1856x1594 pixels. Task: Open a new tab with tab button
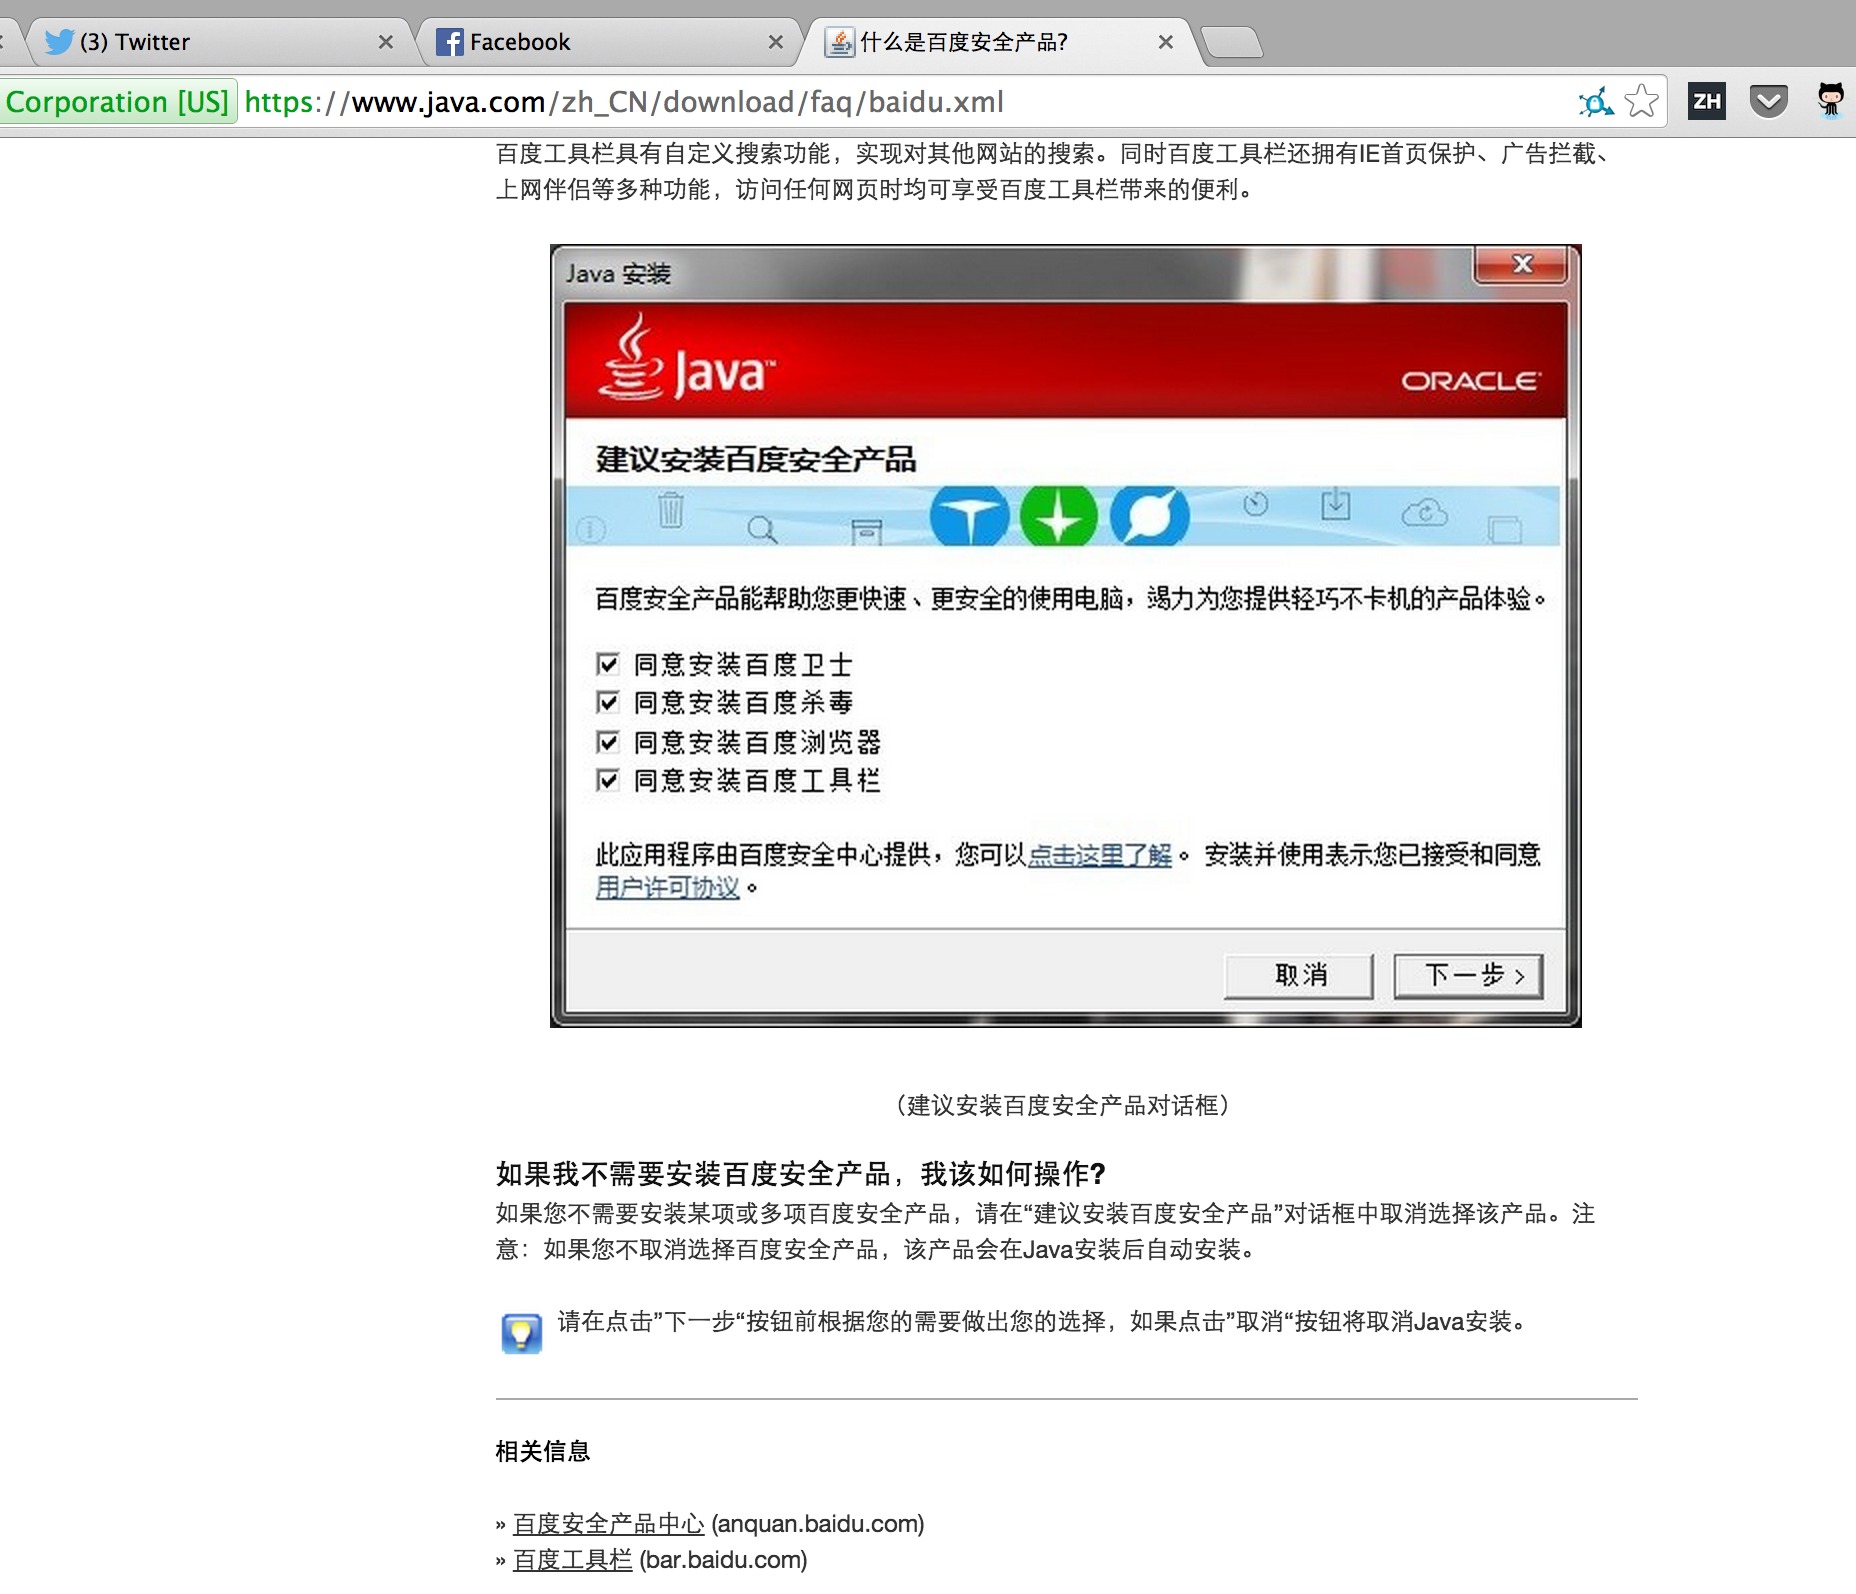pyautogui.click(x=1232, y=43)
